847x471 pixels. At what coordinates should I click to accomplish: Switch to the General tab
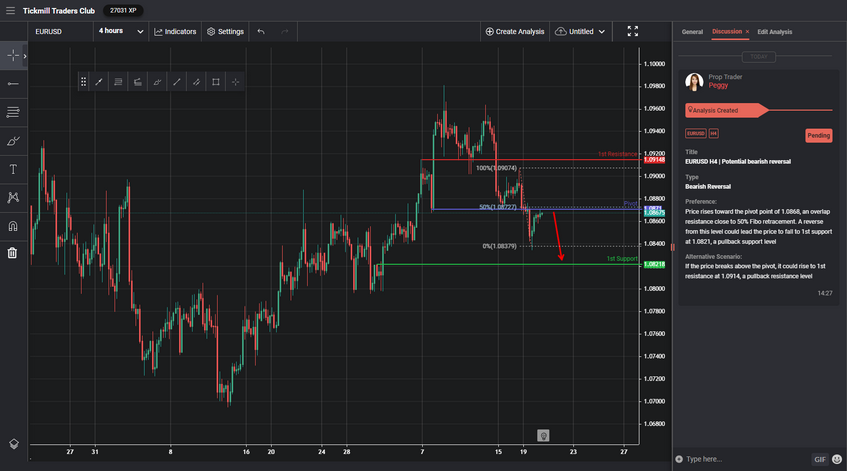[x=692, y=32]
